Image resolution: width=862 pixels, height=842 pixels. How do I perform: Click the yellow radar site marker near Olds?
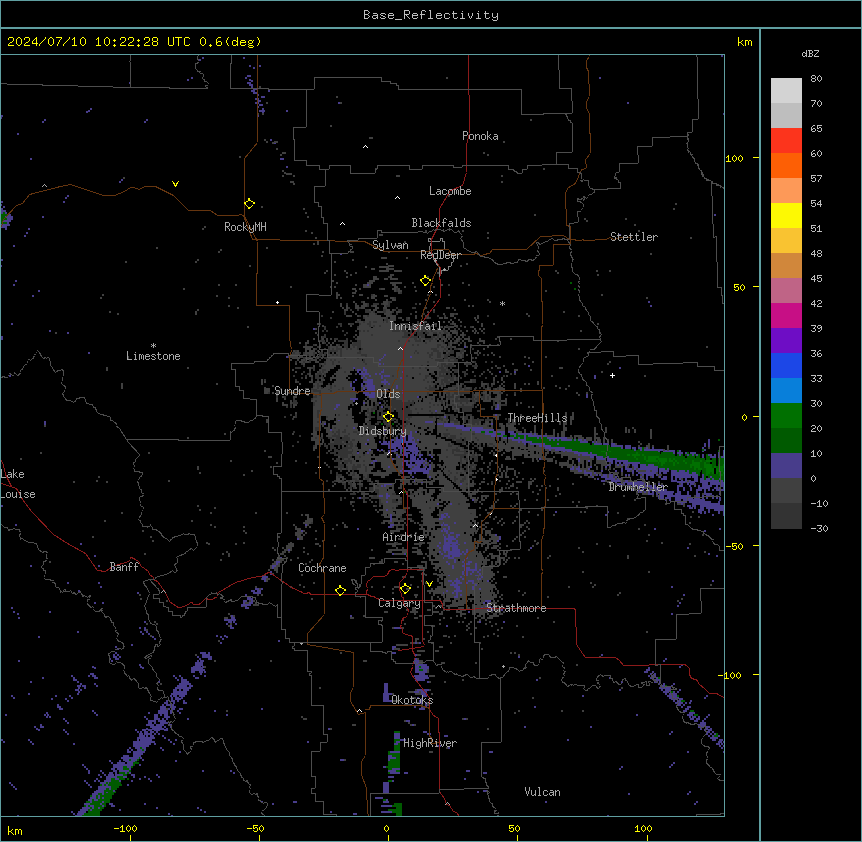pyautogui.click(x=388, y=416)
